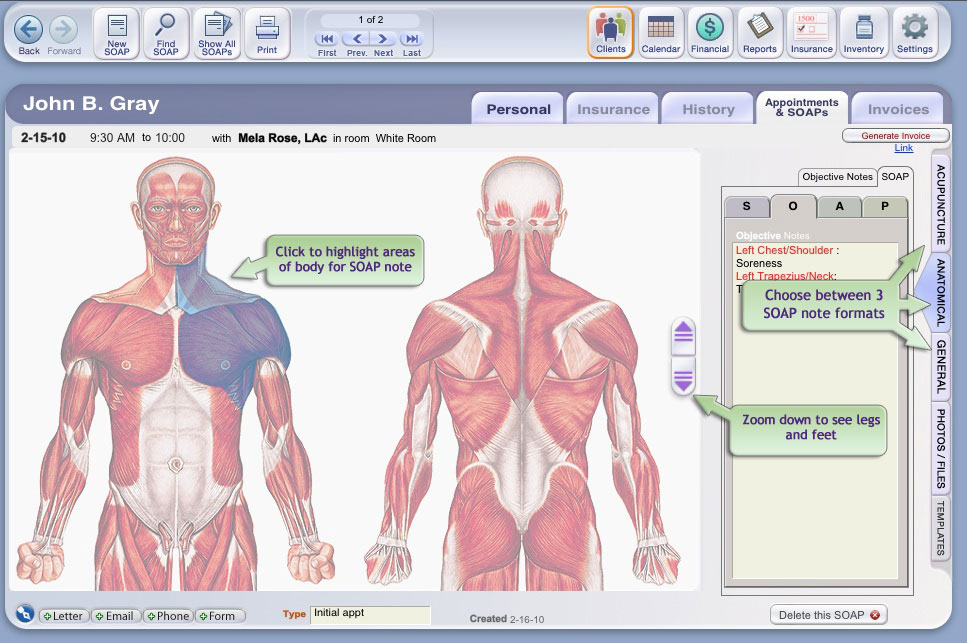Add a Phone record
The height and width of the screenshot is (643, 967).
168,616
